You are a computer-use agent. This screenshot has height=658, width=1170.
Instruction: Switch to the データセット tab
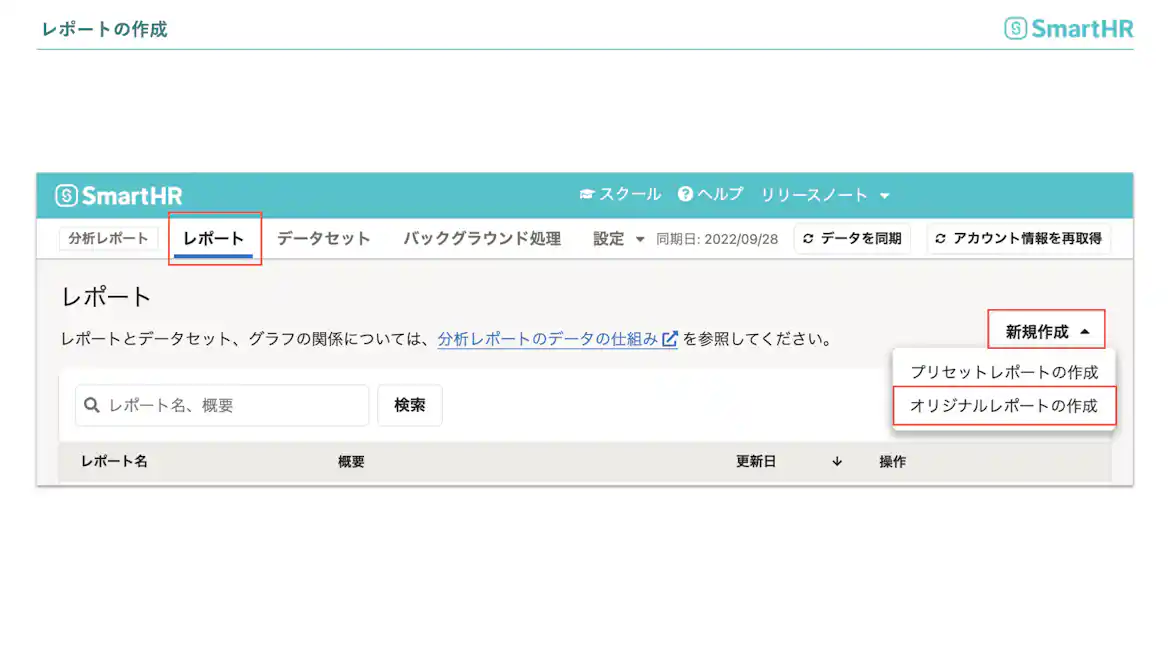click(x=323, y=238)
